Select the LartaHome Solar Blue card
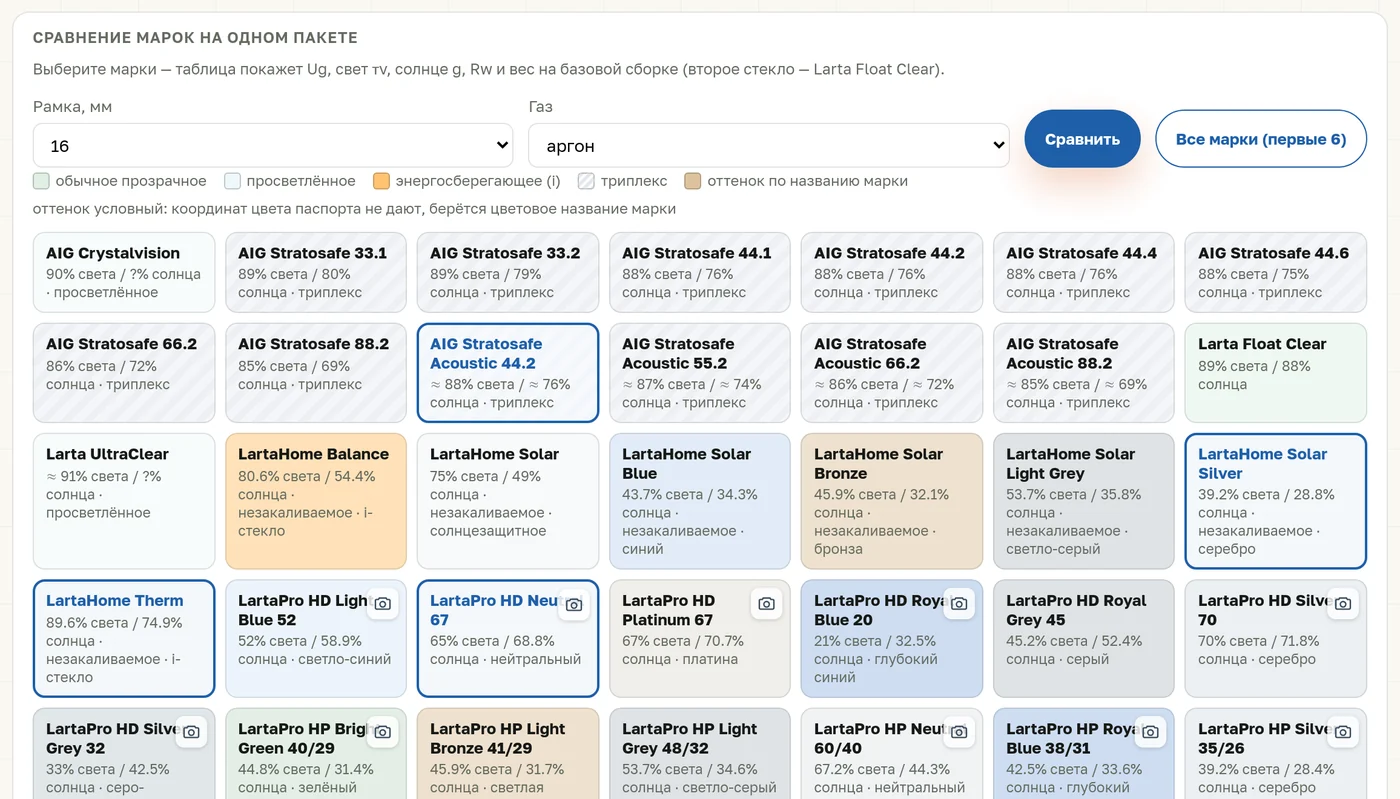The width and height of the screenshot is (1400, 799). coord(700,501)
